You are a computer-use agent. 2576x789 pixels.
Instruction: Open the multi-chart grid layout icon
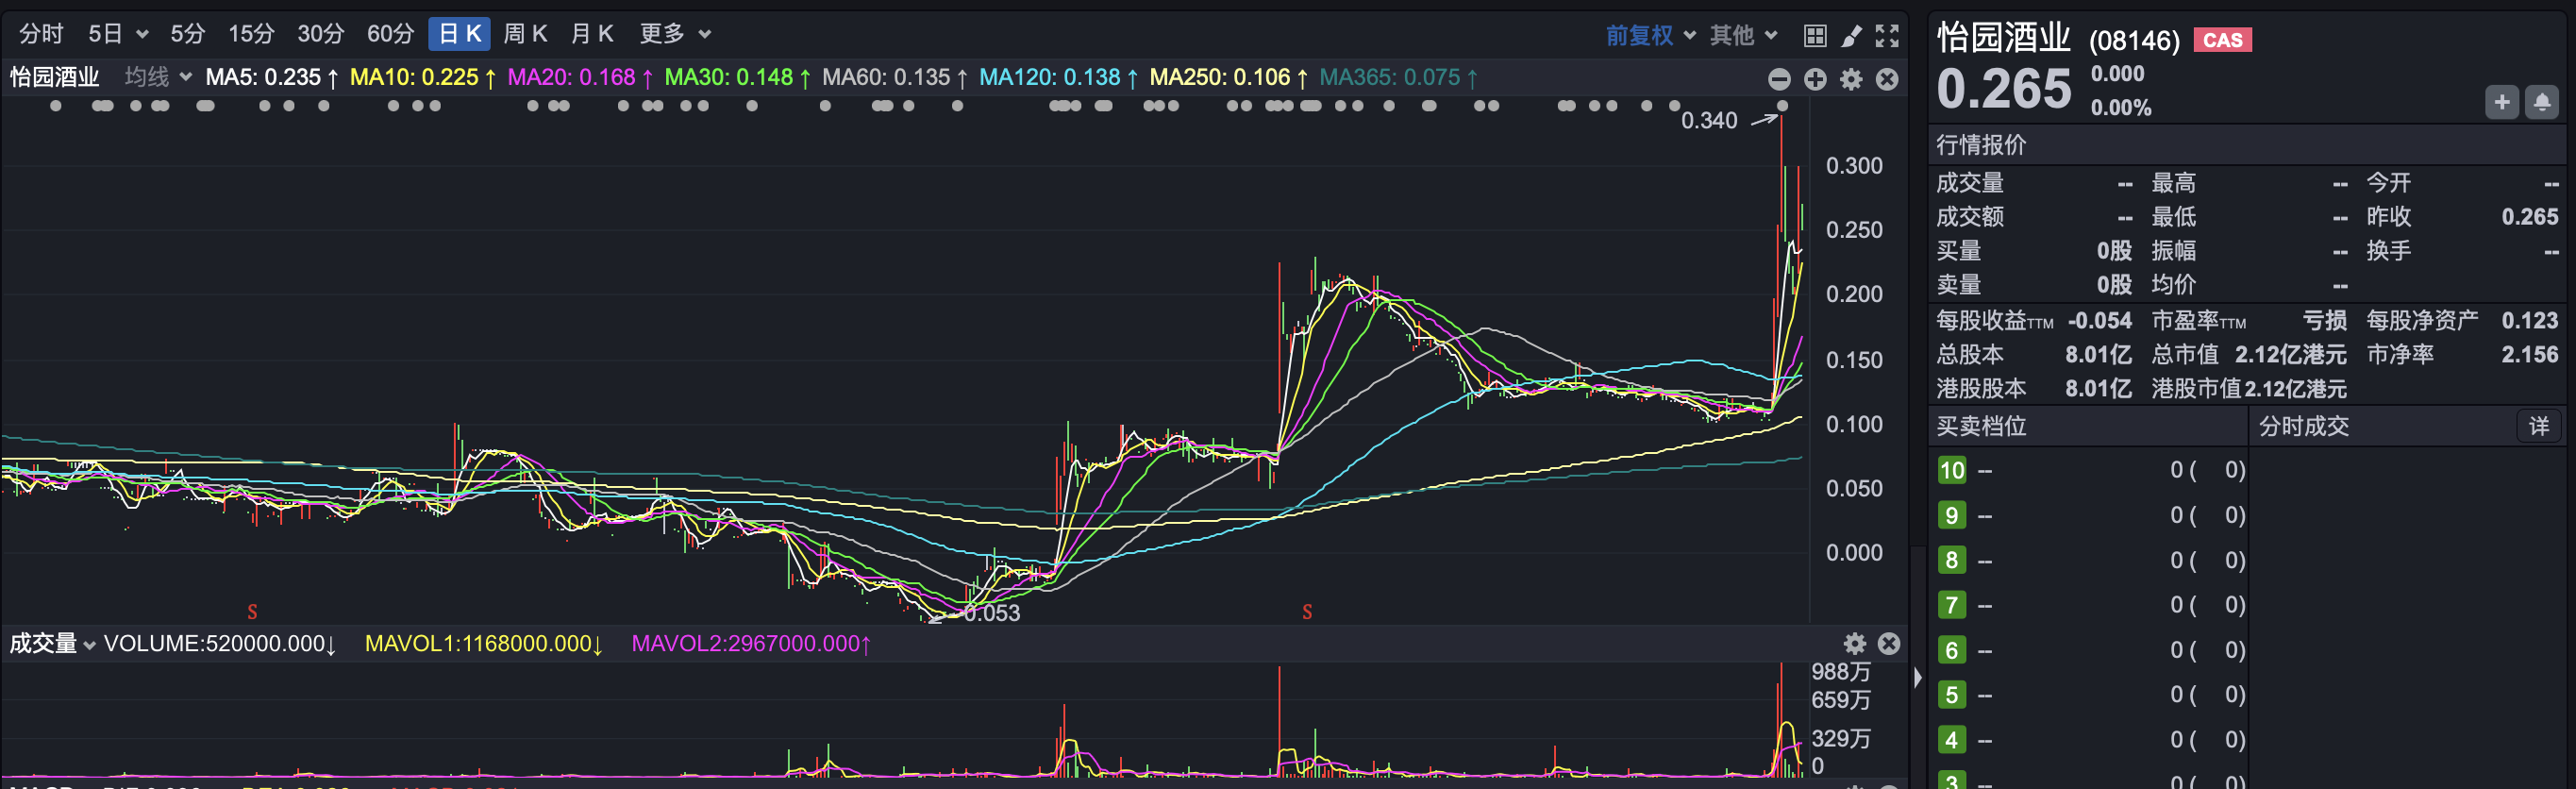point(1814,36)
